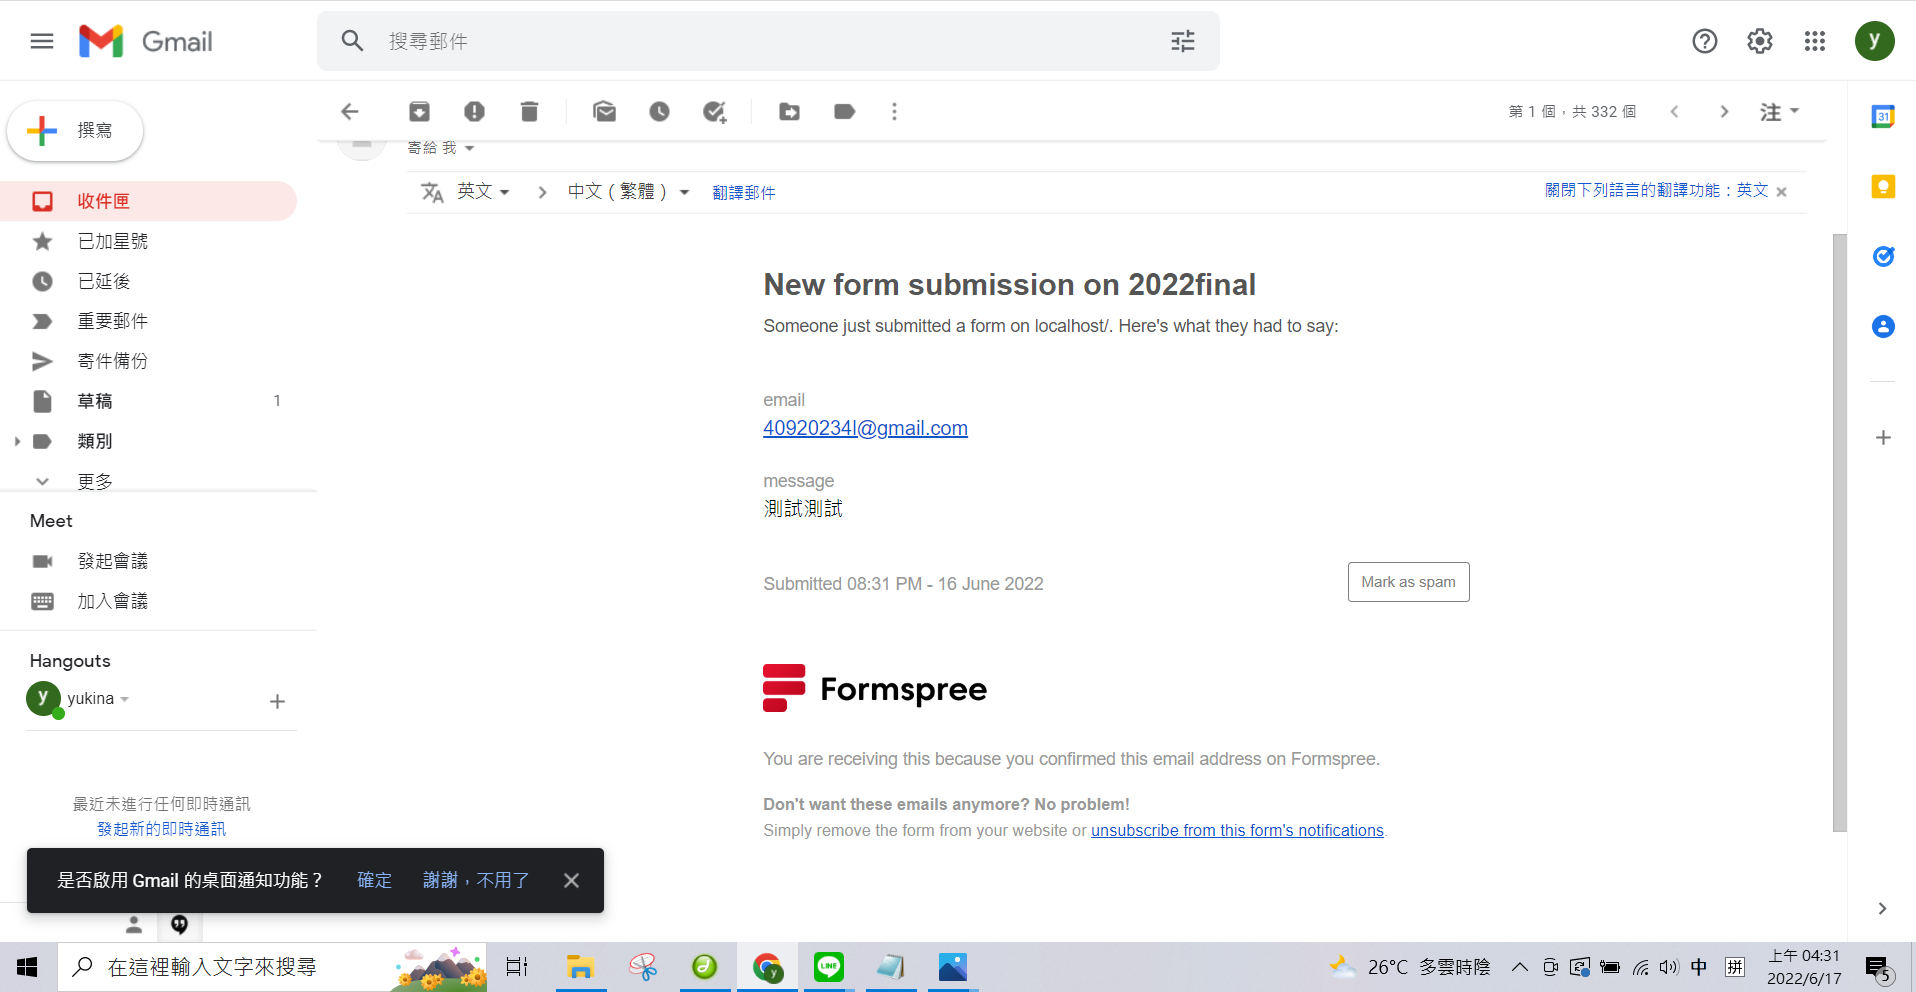Viewport: 1916px width, 992px height.
Task: Delete this email with the trash icon
Action: click(x=529, y=112)
